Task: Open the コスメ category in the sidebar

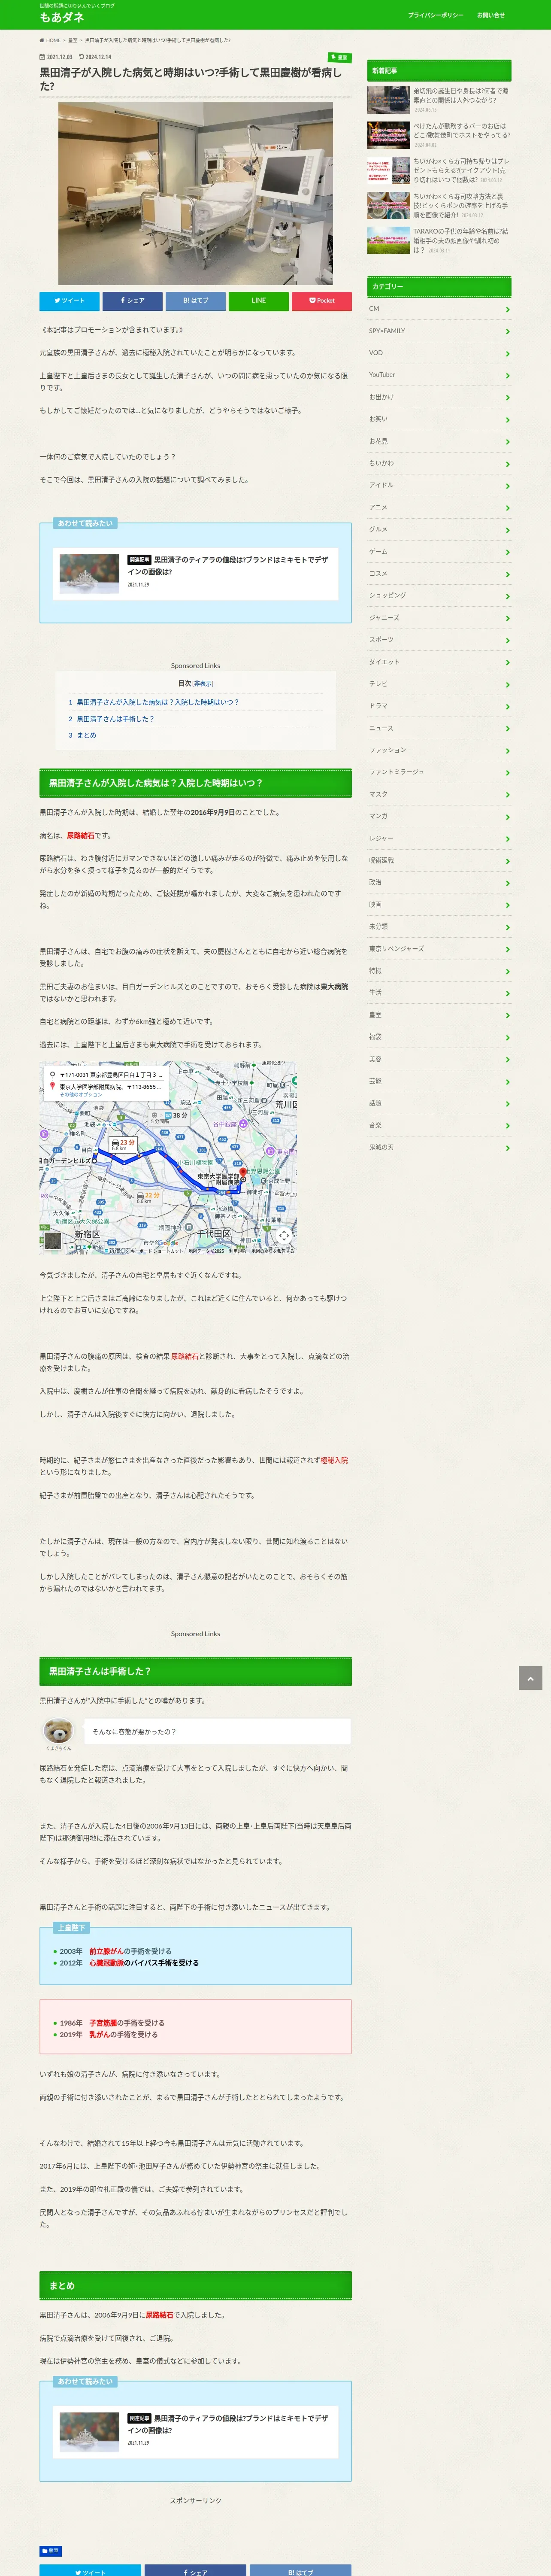Action: coord(439,574)
